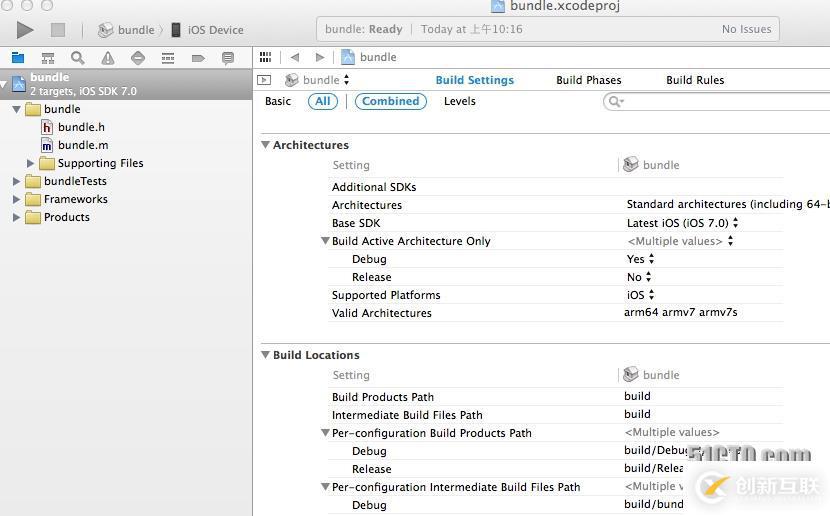
Task: Select the bundle.m file
Action: coord(82,145)
